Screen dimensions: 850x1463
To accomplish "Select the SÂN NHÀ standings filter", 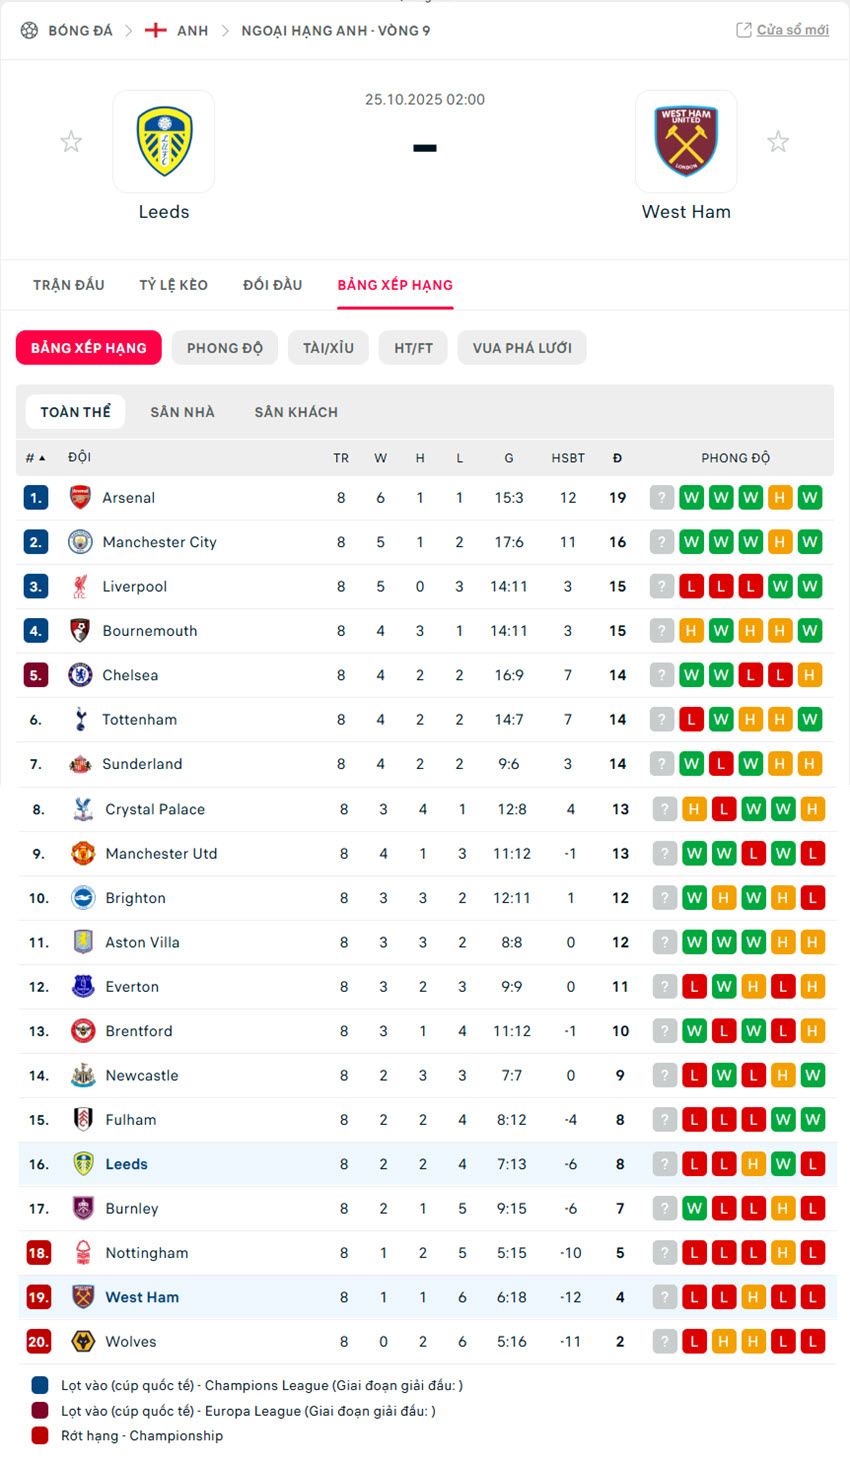I will pos(182,412).
